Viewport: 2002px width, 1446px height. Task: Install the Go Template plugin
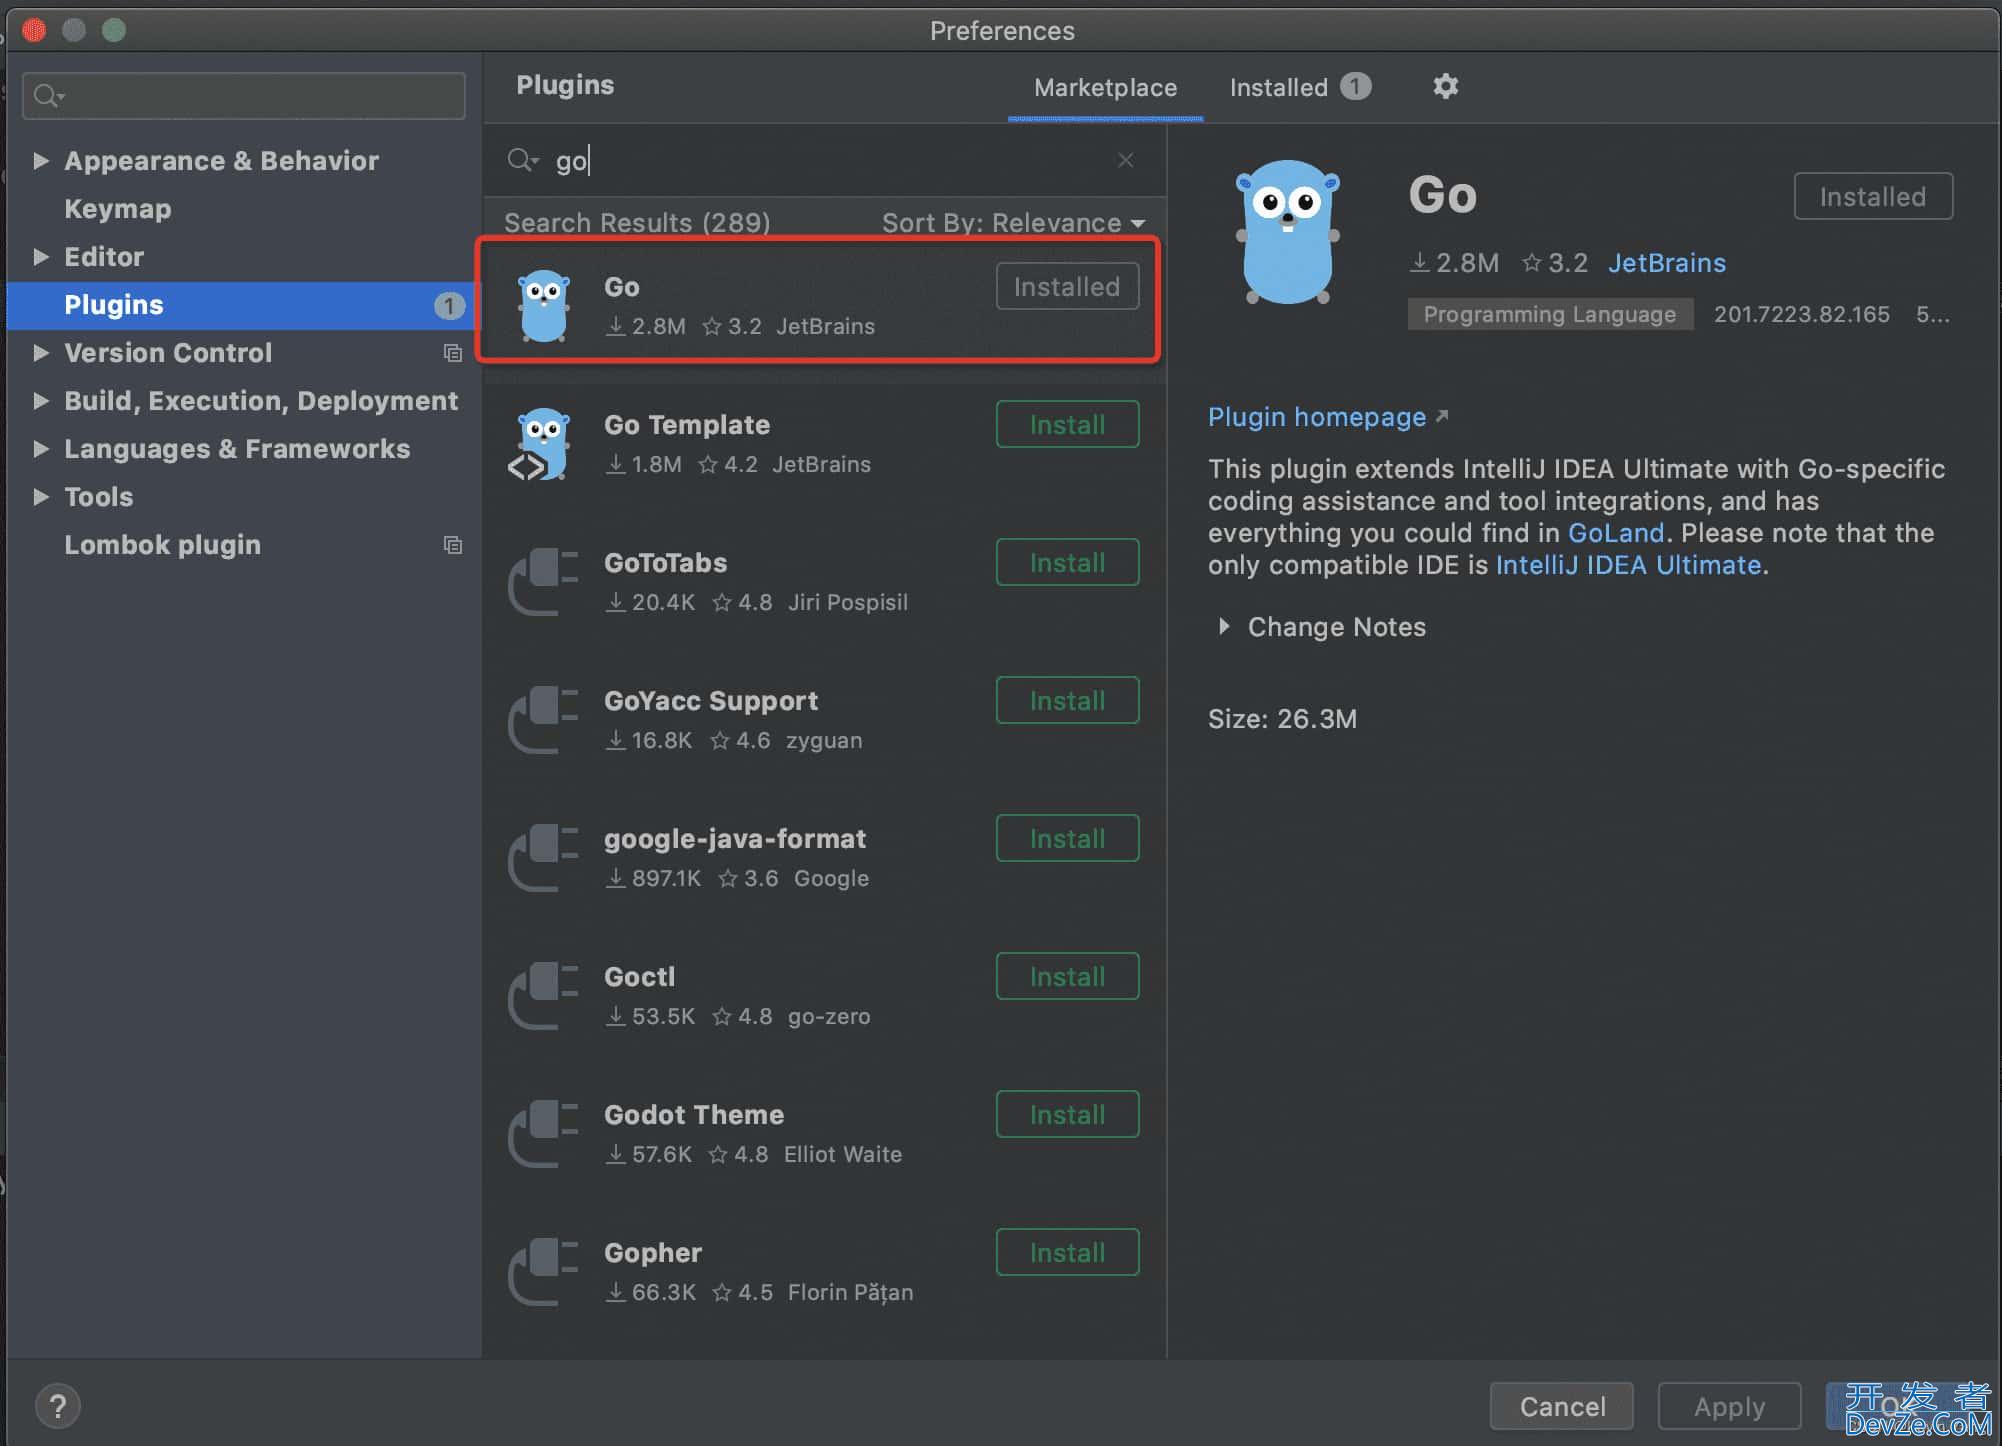pos(1067,424)
